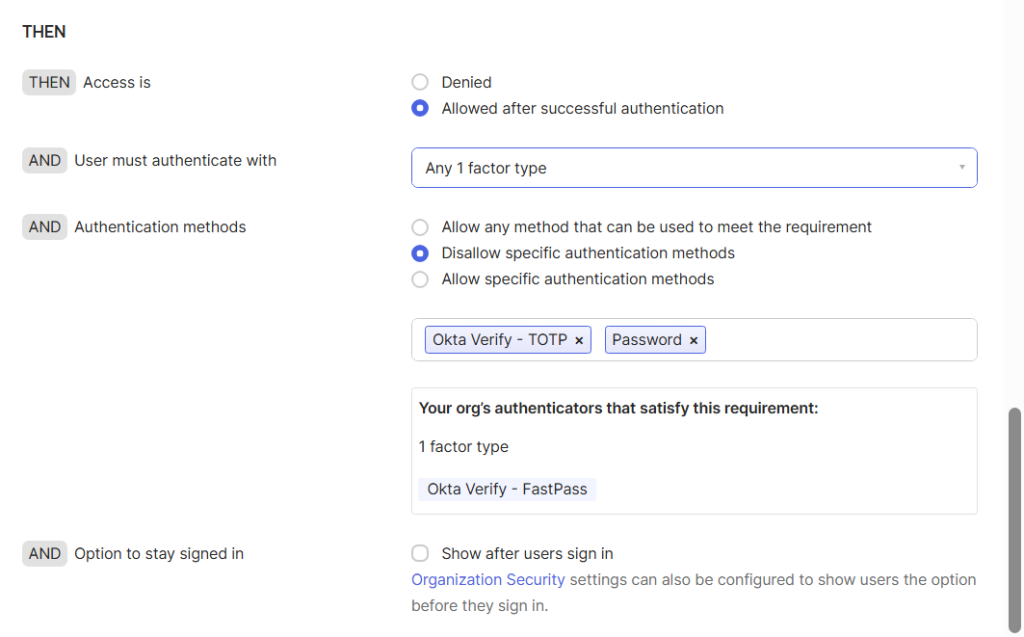The width and height of the screenshot is (1024, 637).
Task: Click the Okta Verify - FastPass chip
Action: tap(507, 489)
